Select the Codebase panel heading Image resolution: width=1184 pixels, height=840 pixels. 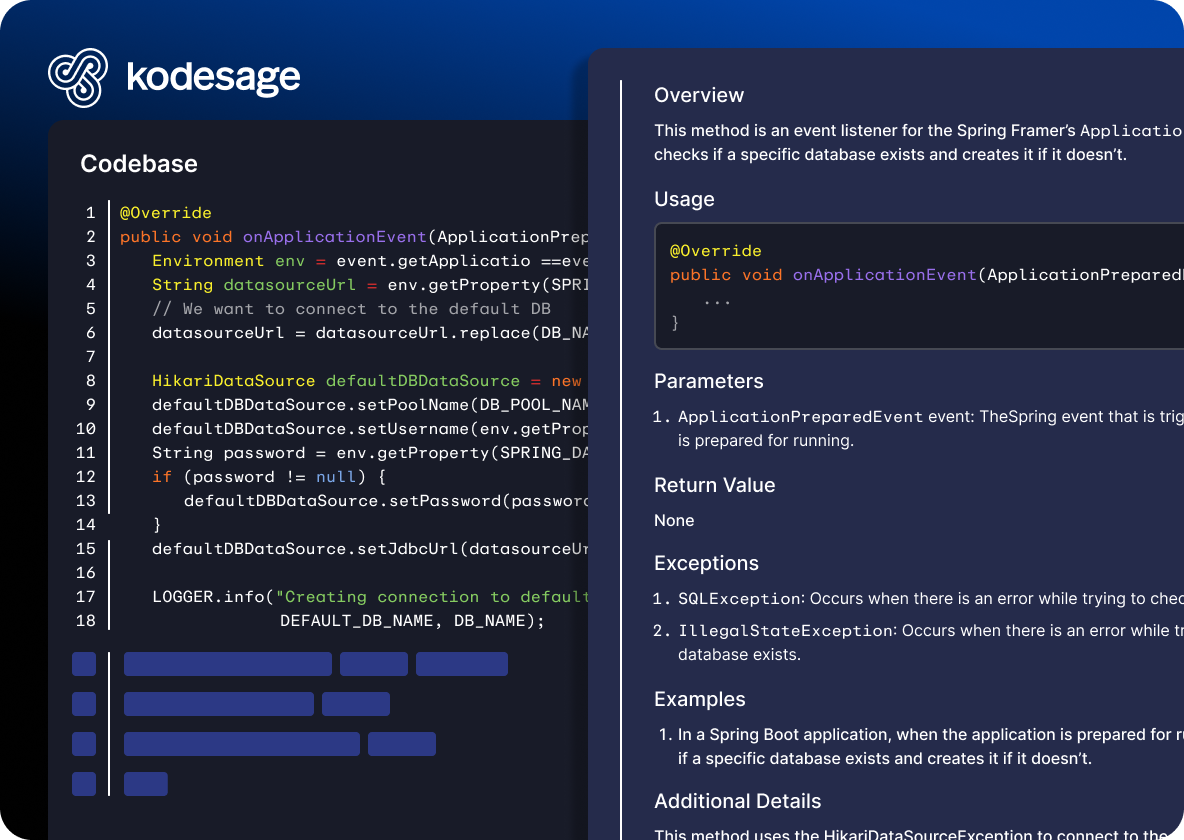[x=139, y=164]
